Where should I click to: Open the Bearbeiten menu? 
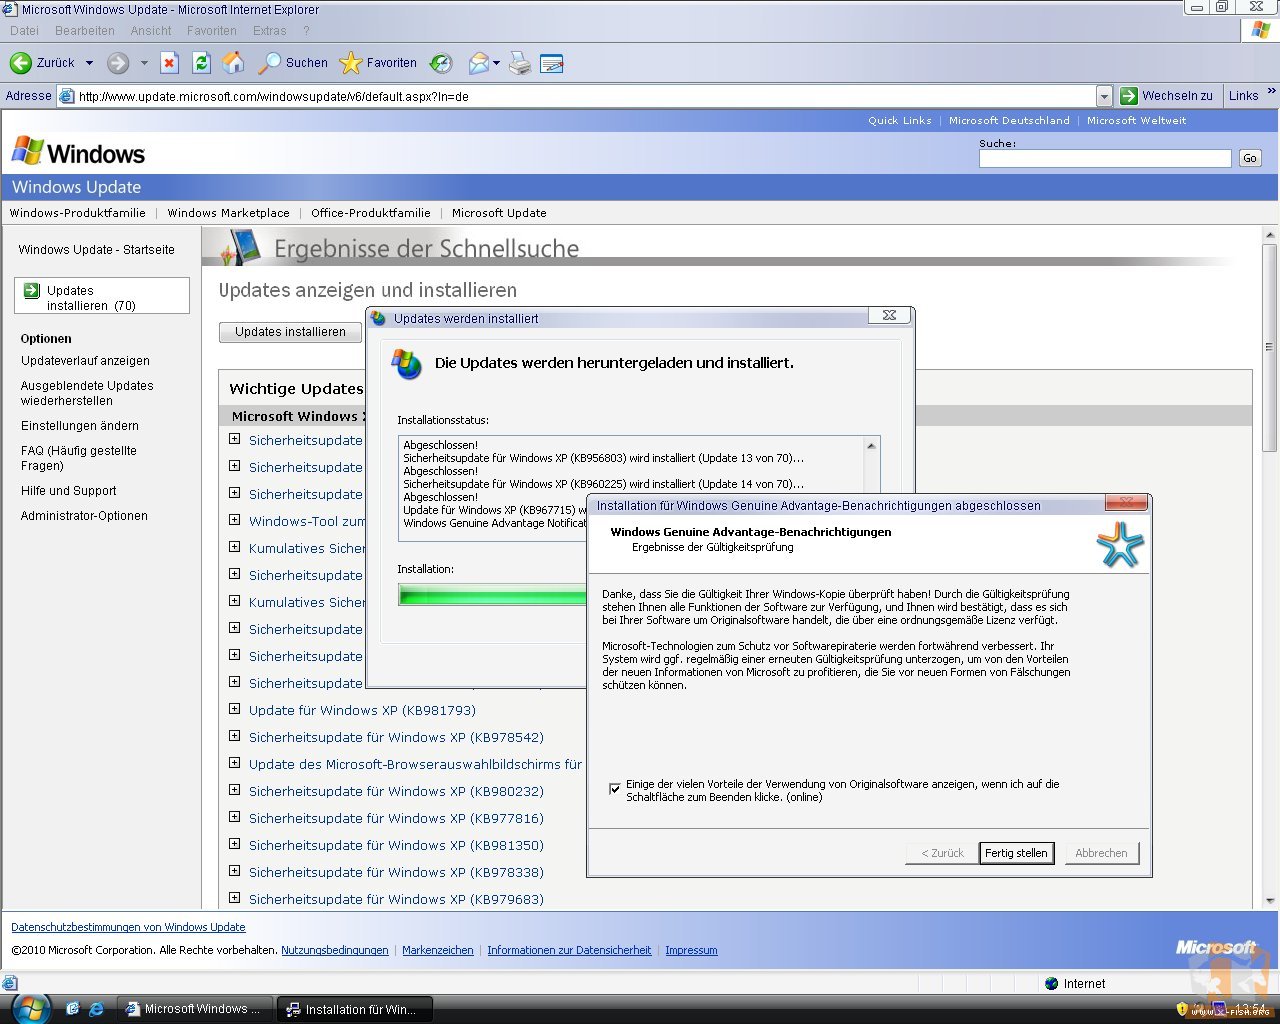point(85,31)
